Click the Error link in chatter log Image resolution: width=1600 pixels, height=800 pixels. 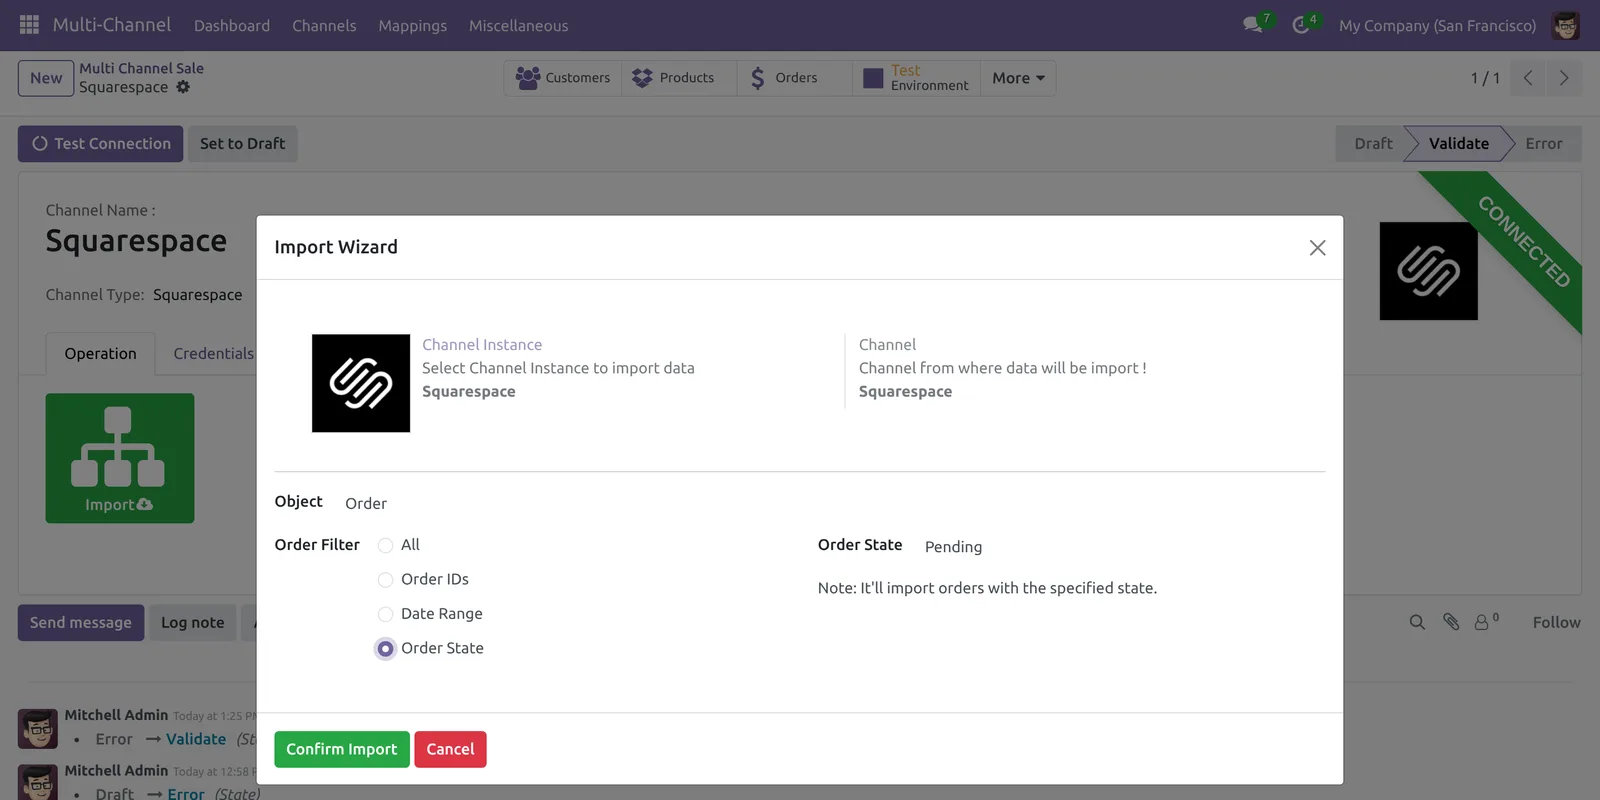coord(186,794)
